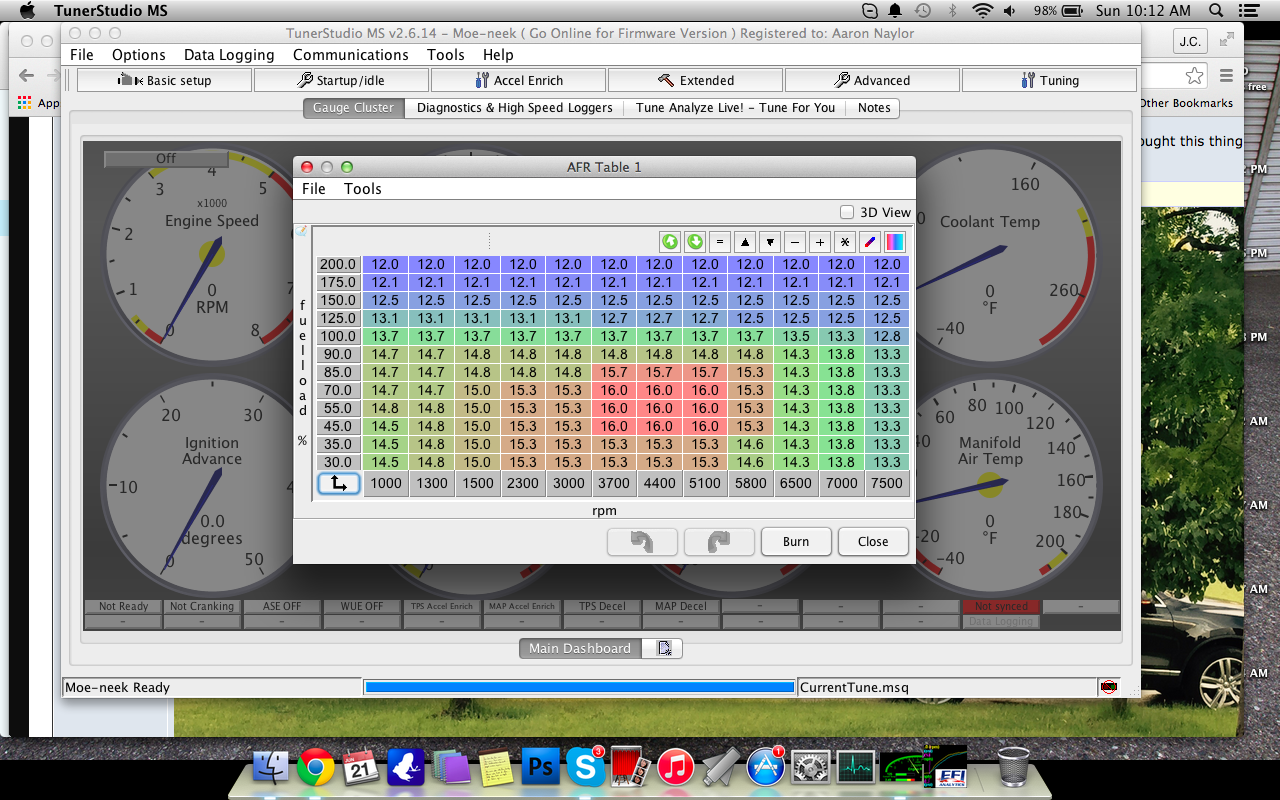Open the Data Logging menu
The height and width of the screenshot is (800, 1280).
point(229,55)
